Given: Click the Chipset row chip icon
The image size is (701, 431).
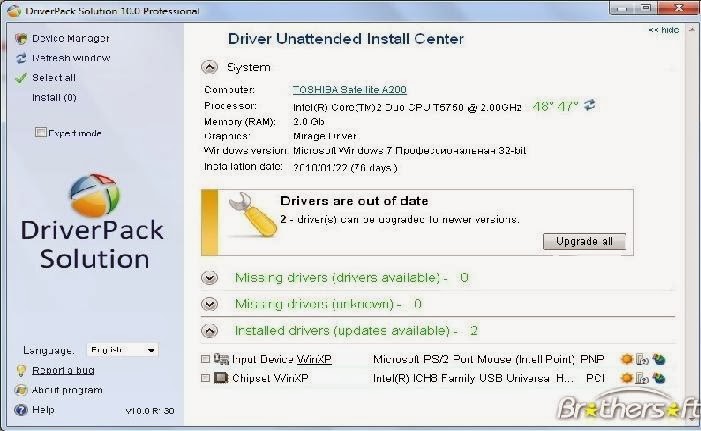Looking at the screenshot, I should coord(221,378).
